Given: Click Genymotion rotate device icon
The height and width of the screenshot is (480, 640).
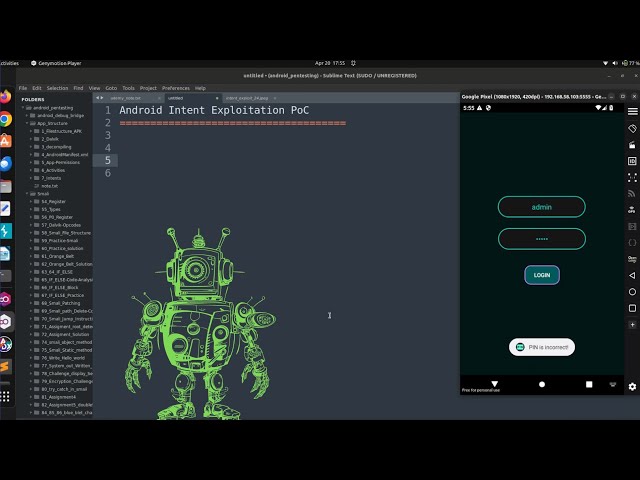Looking at the screenshot, I should pos(632,129).
